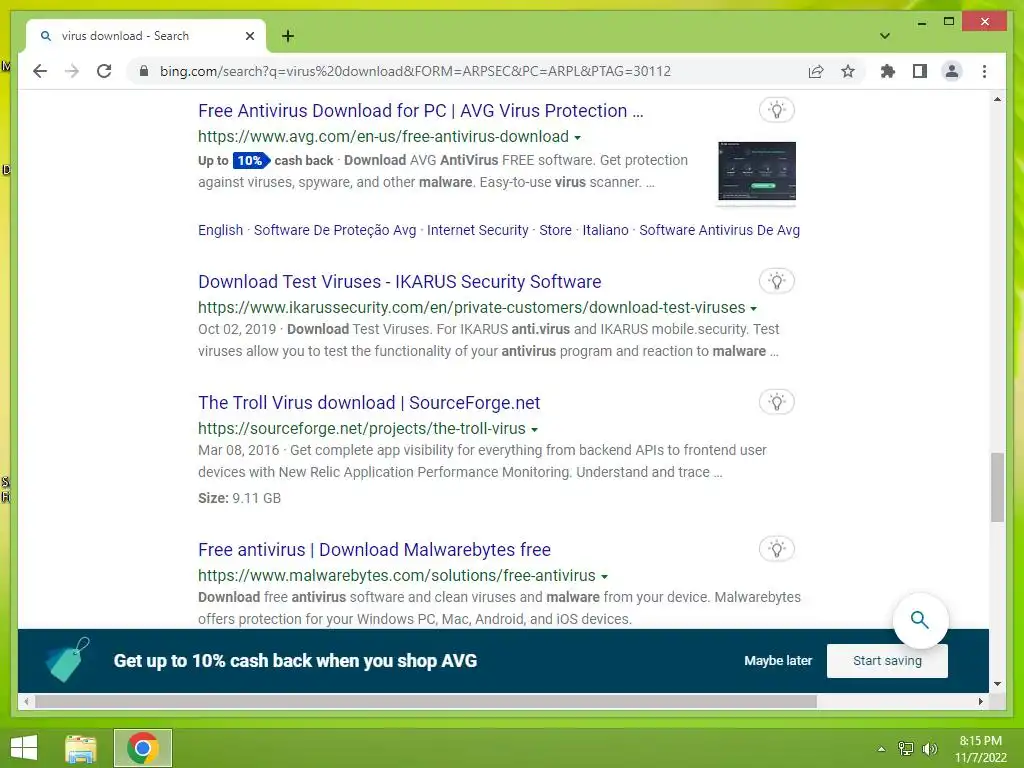The image size is (1024, 768).
Task: Click the lightbulb icon beside IKARUS result
Action: 776,281
